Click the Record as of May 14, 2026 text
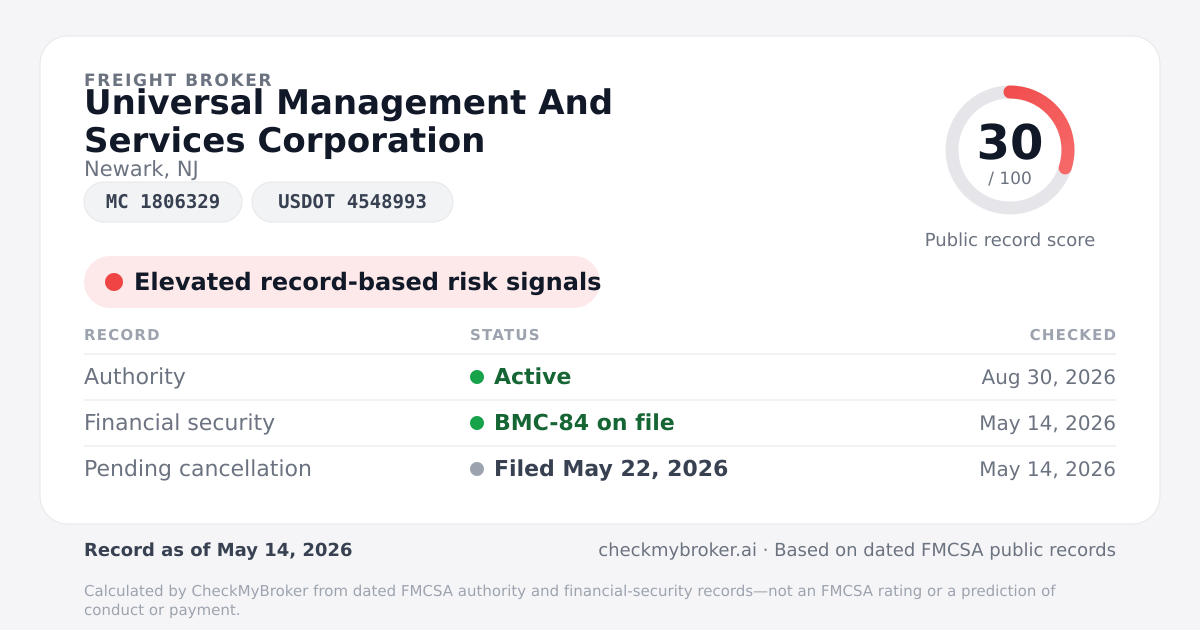The image size is (1200, 630). click(x=218, y=550)
